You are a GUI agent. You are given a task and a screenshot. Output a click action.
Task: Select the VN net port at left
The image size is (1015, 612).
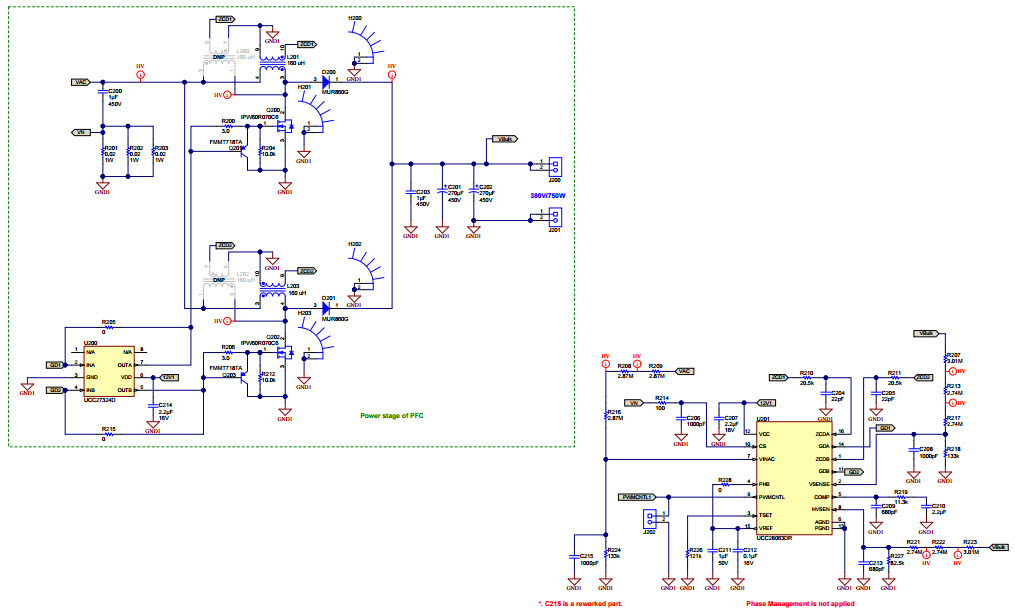tap(81, 132)
